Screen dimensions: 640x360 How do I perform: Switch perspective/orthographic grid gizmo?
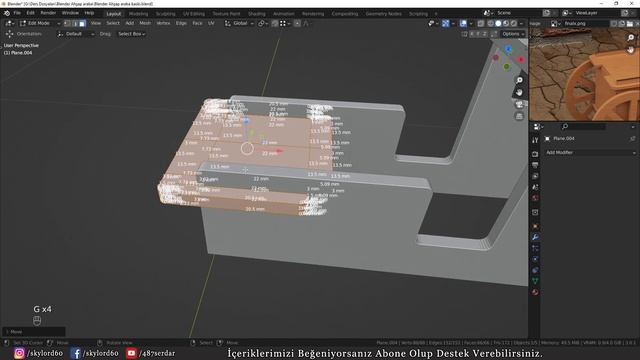[x=519, y=117]
